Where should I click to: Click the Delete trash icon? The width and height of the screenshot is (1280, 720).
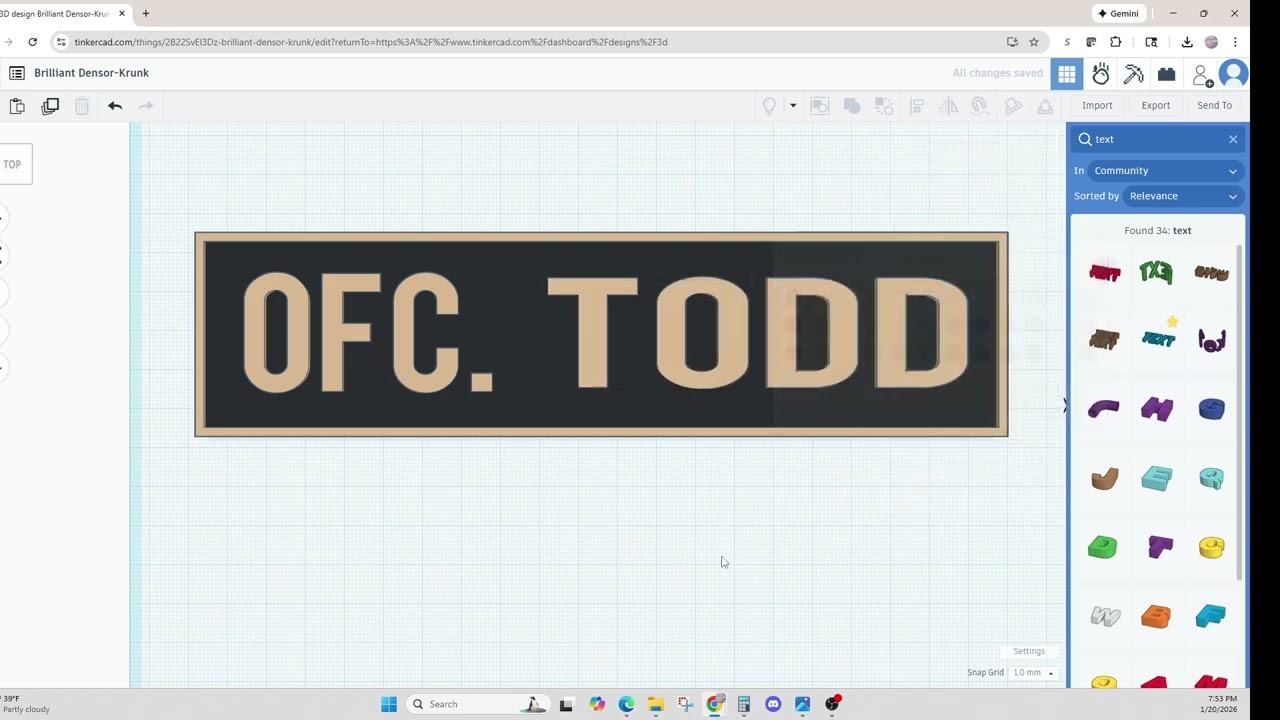[82, 106]
